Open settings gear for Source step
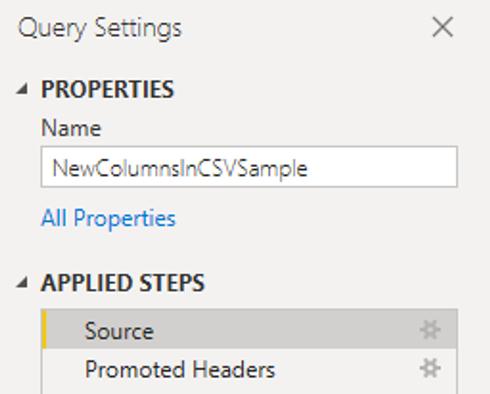This screenshot has width=490, height=394. click(x=430, y=330)
